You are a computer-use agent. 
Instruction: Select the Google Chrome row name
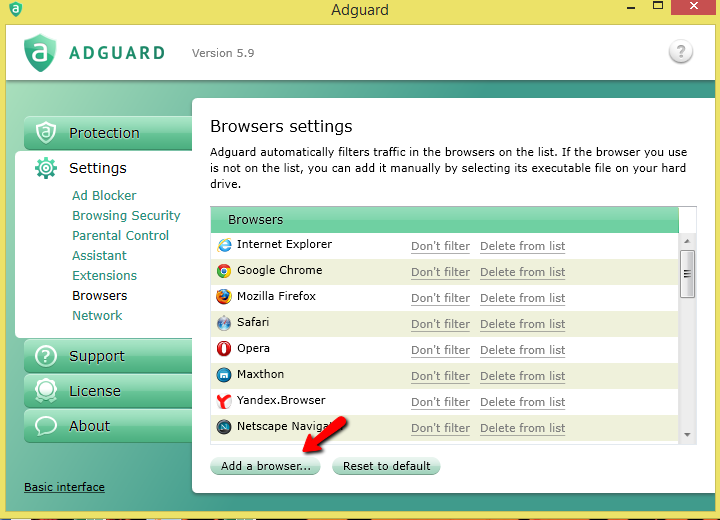coord(280,271)
